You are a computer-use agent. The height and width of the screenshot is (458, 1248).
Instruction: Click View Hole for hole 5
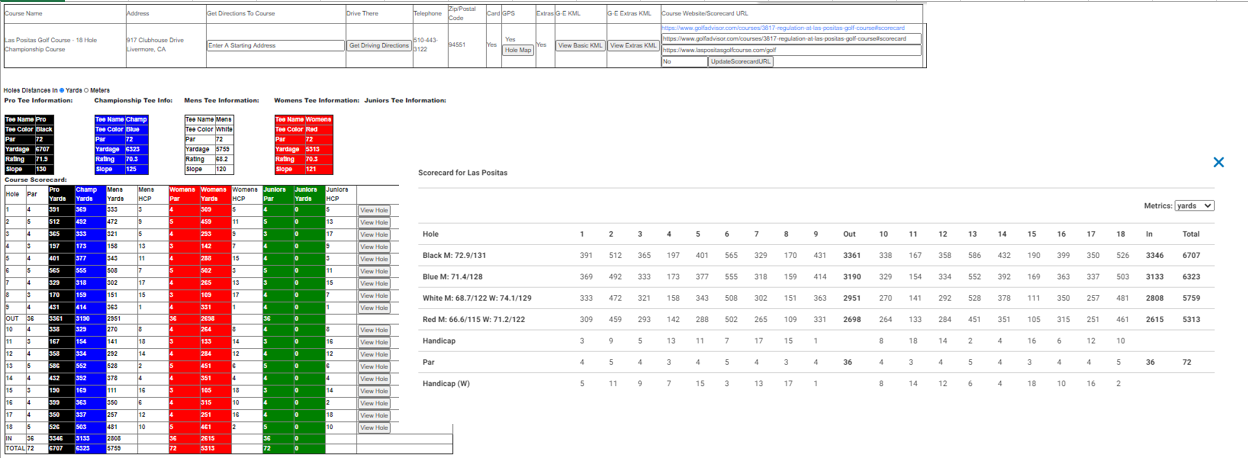tap(374, 259)
